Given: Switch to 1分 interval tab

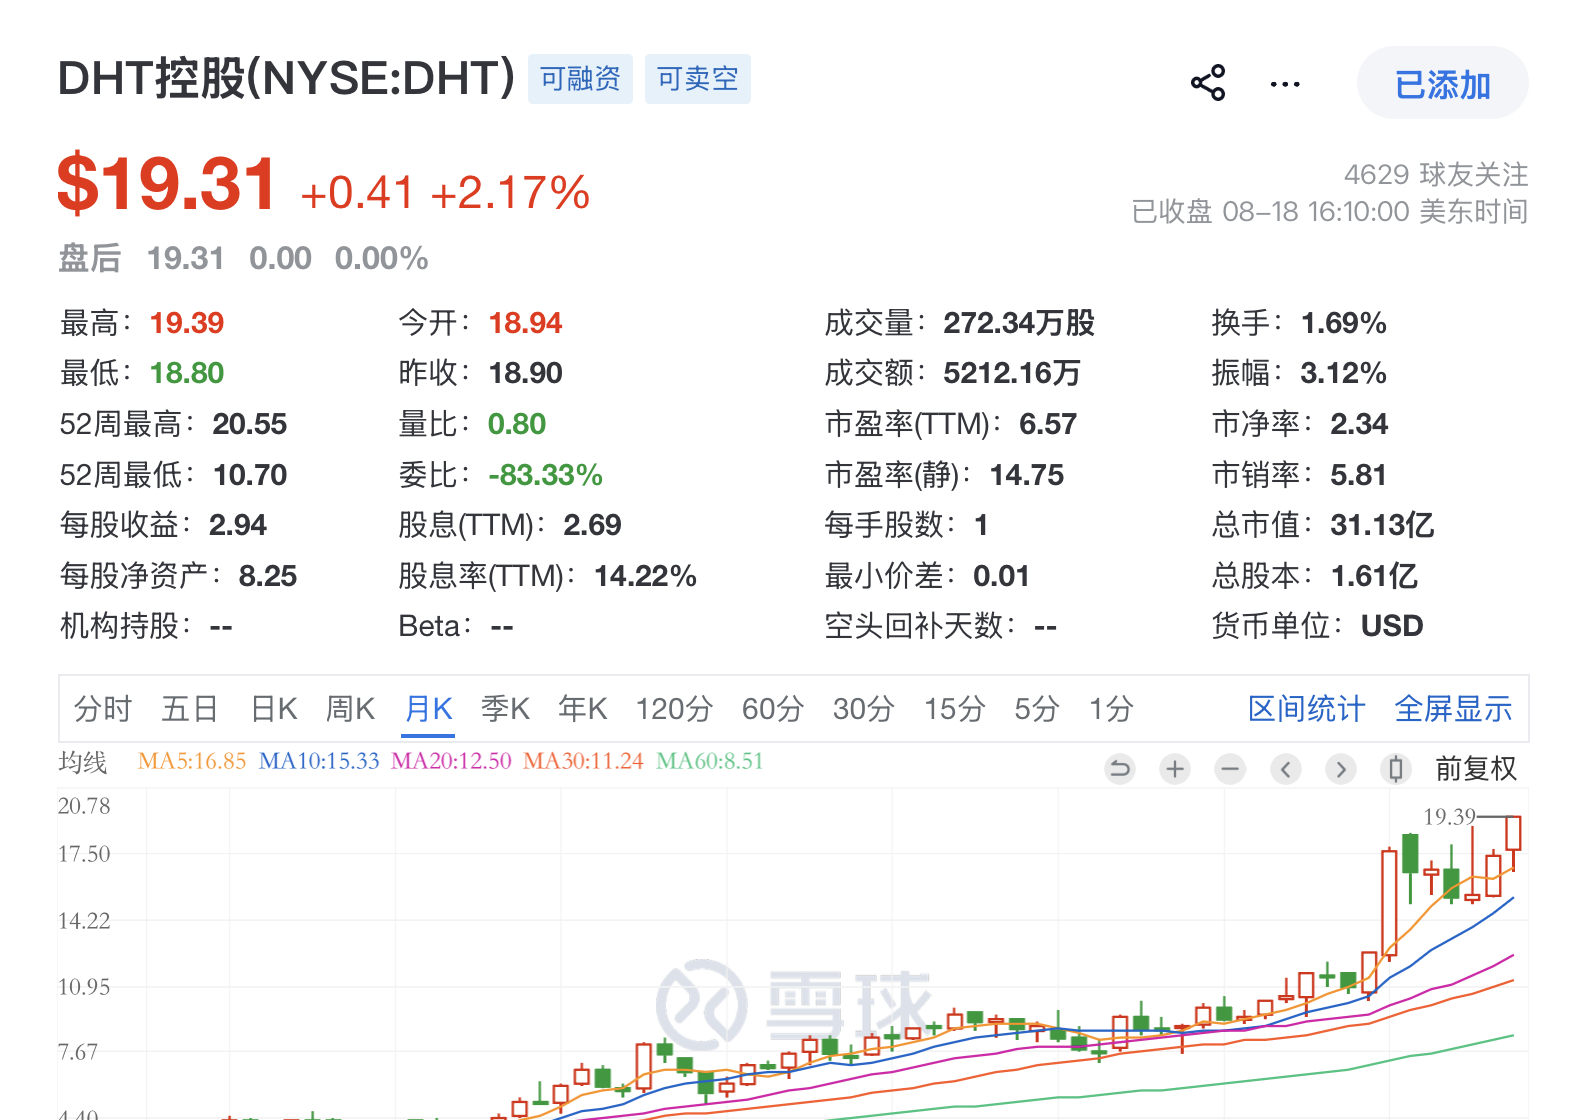Looking at the screenshot, I should (1111, 709).
